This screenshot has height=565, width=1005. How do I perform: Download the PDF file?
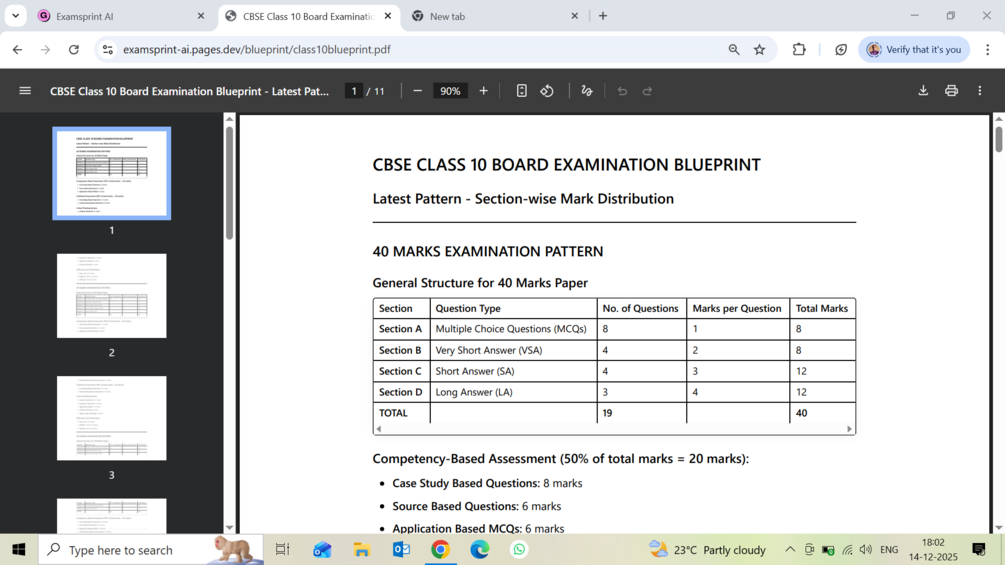[x=923, y=91]
